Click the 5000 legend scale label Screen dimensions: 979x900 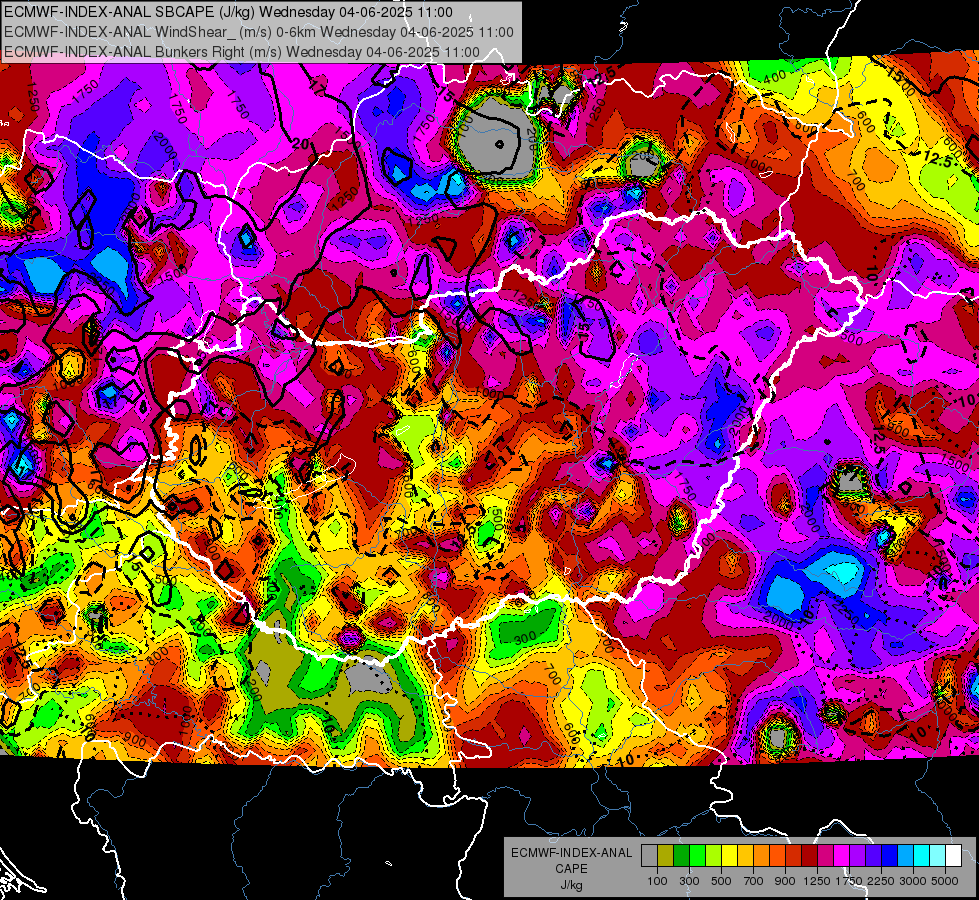pyautogui.click(x=945, y=881)
